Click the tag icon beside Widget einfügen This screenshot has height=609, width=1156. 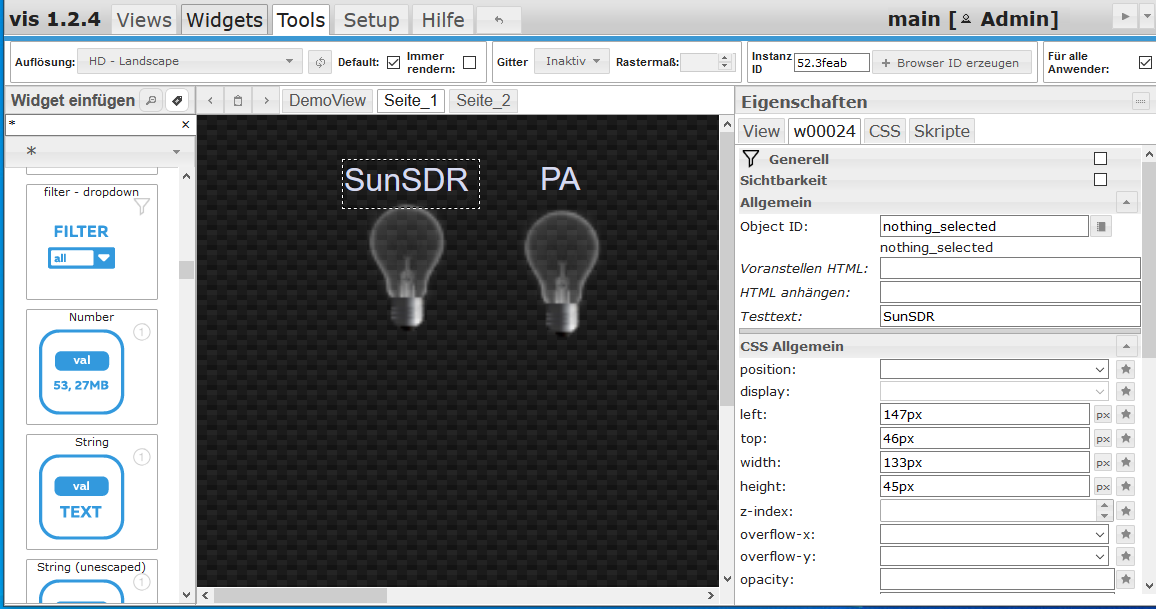tap(176, 100)
